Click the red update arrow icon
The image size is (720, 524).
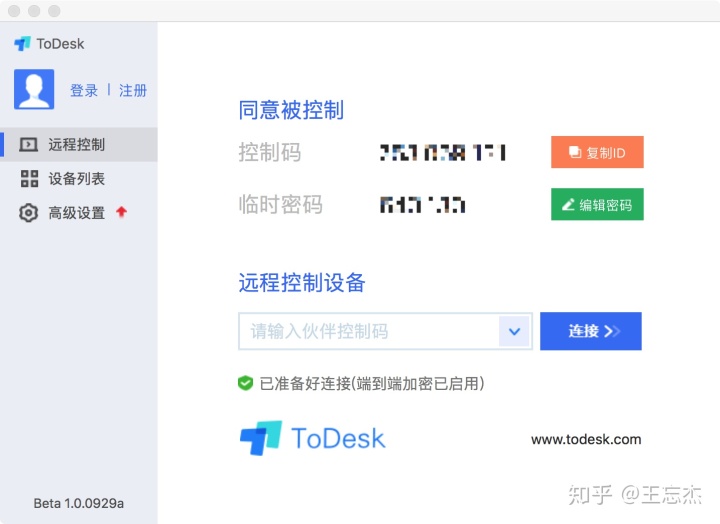(122, 212)
